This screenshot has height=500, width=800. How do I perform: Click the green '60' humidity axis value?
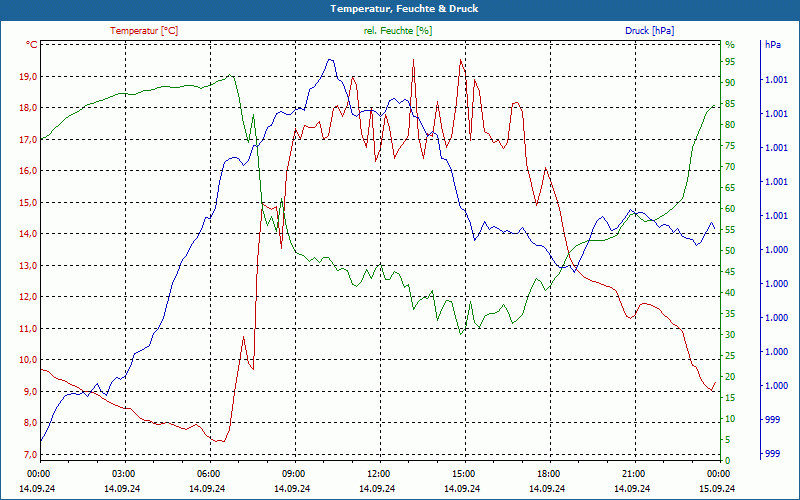click(x=730, y=209)
